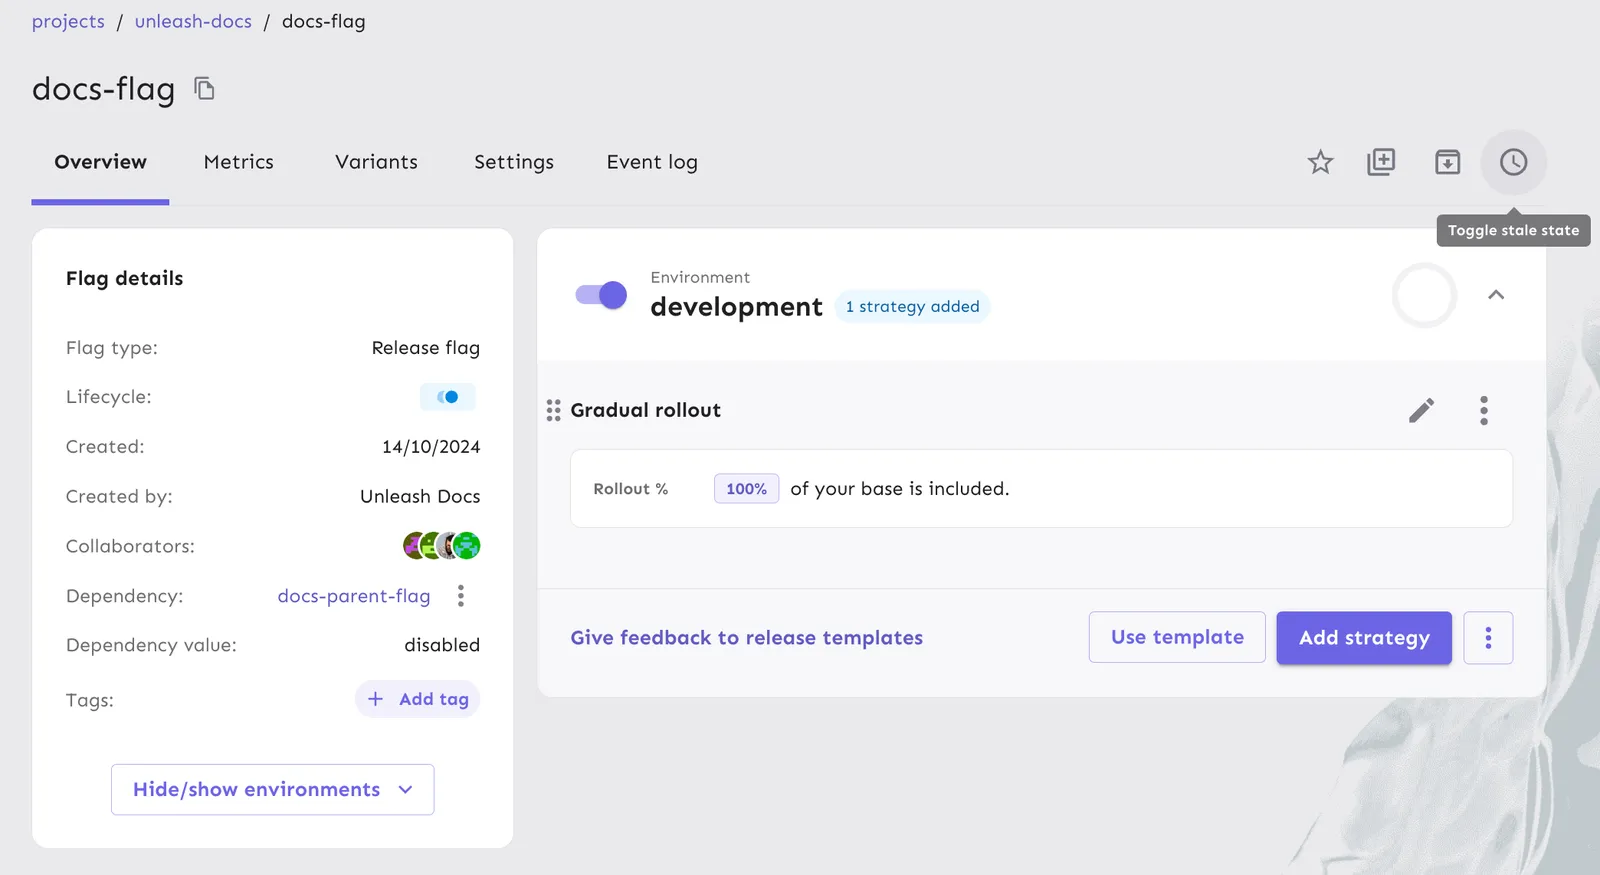Clone the flag with the plus-box icon
The height and width of the screenshot is (875, 1600).
tap(1381, 162)
